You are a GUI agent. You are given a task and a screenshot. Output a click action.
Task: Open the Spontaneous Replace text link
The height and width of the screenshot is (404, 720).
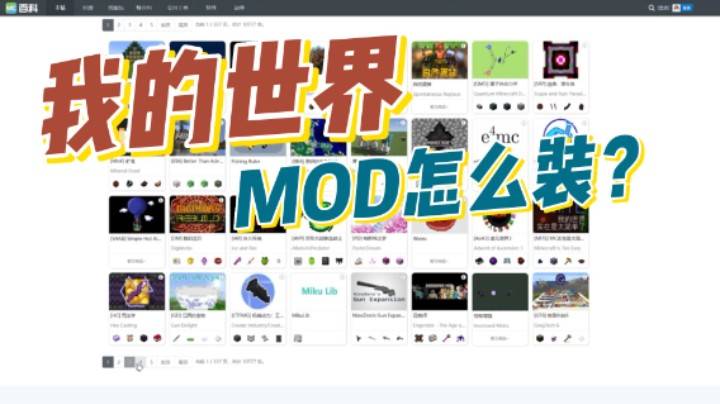pyautogui.click(x=437, y=94)
